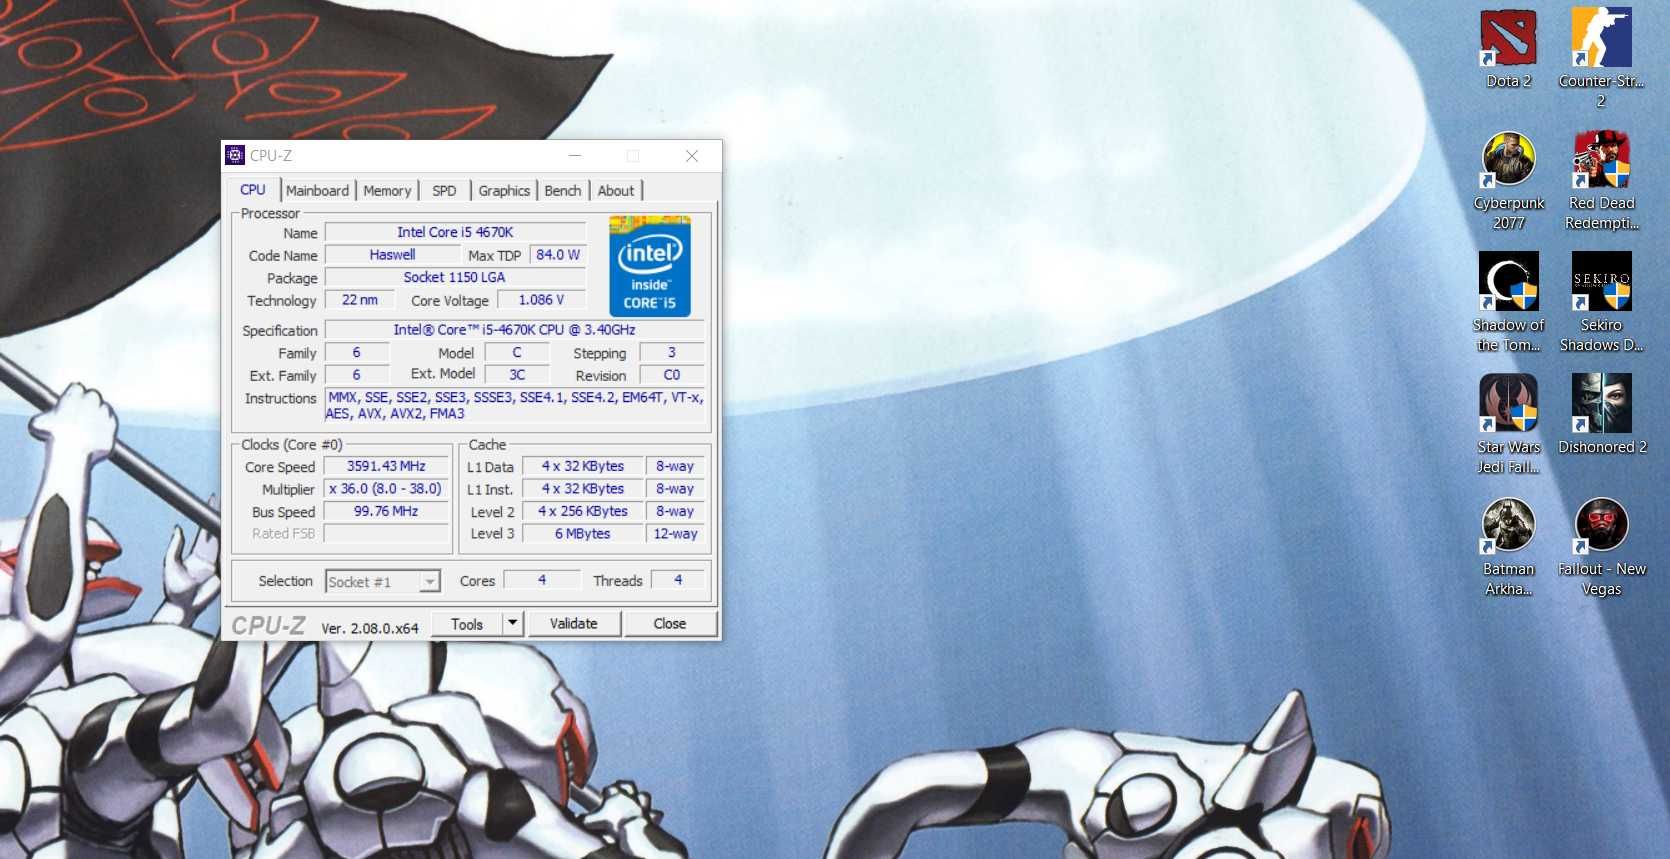This screenshot has width=1670, height=859.
Task: Click the Ext. Model value 3C
Action: [517, 375]
